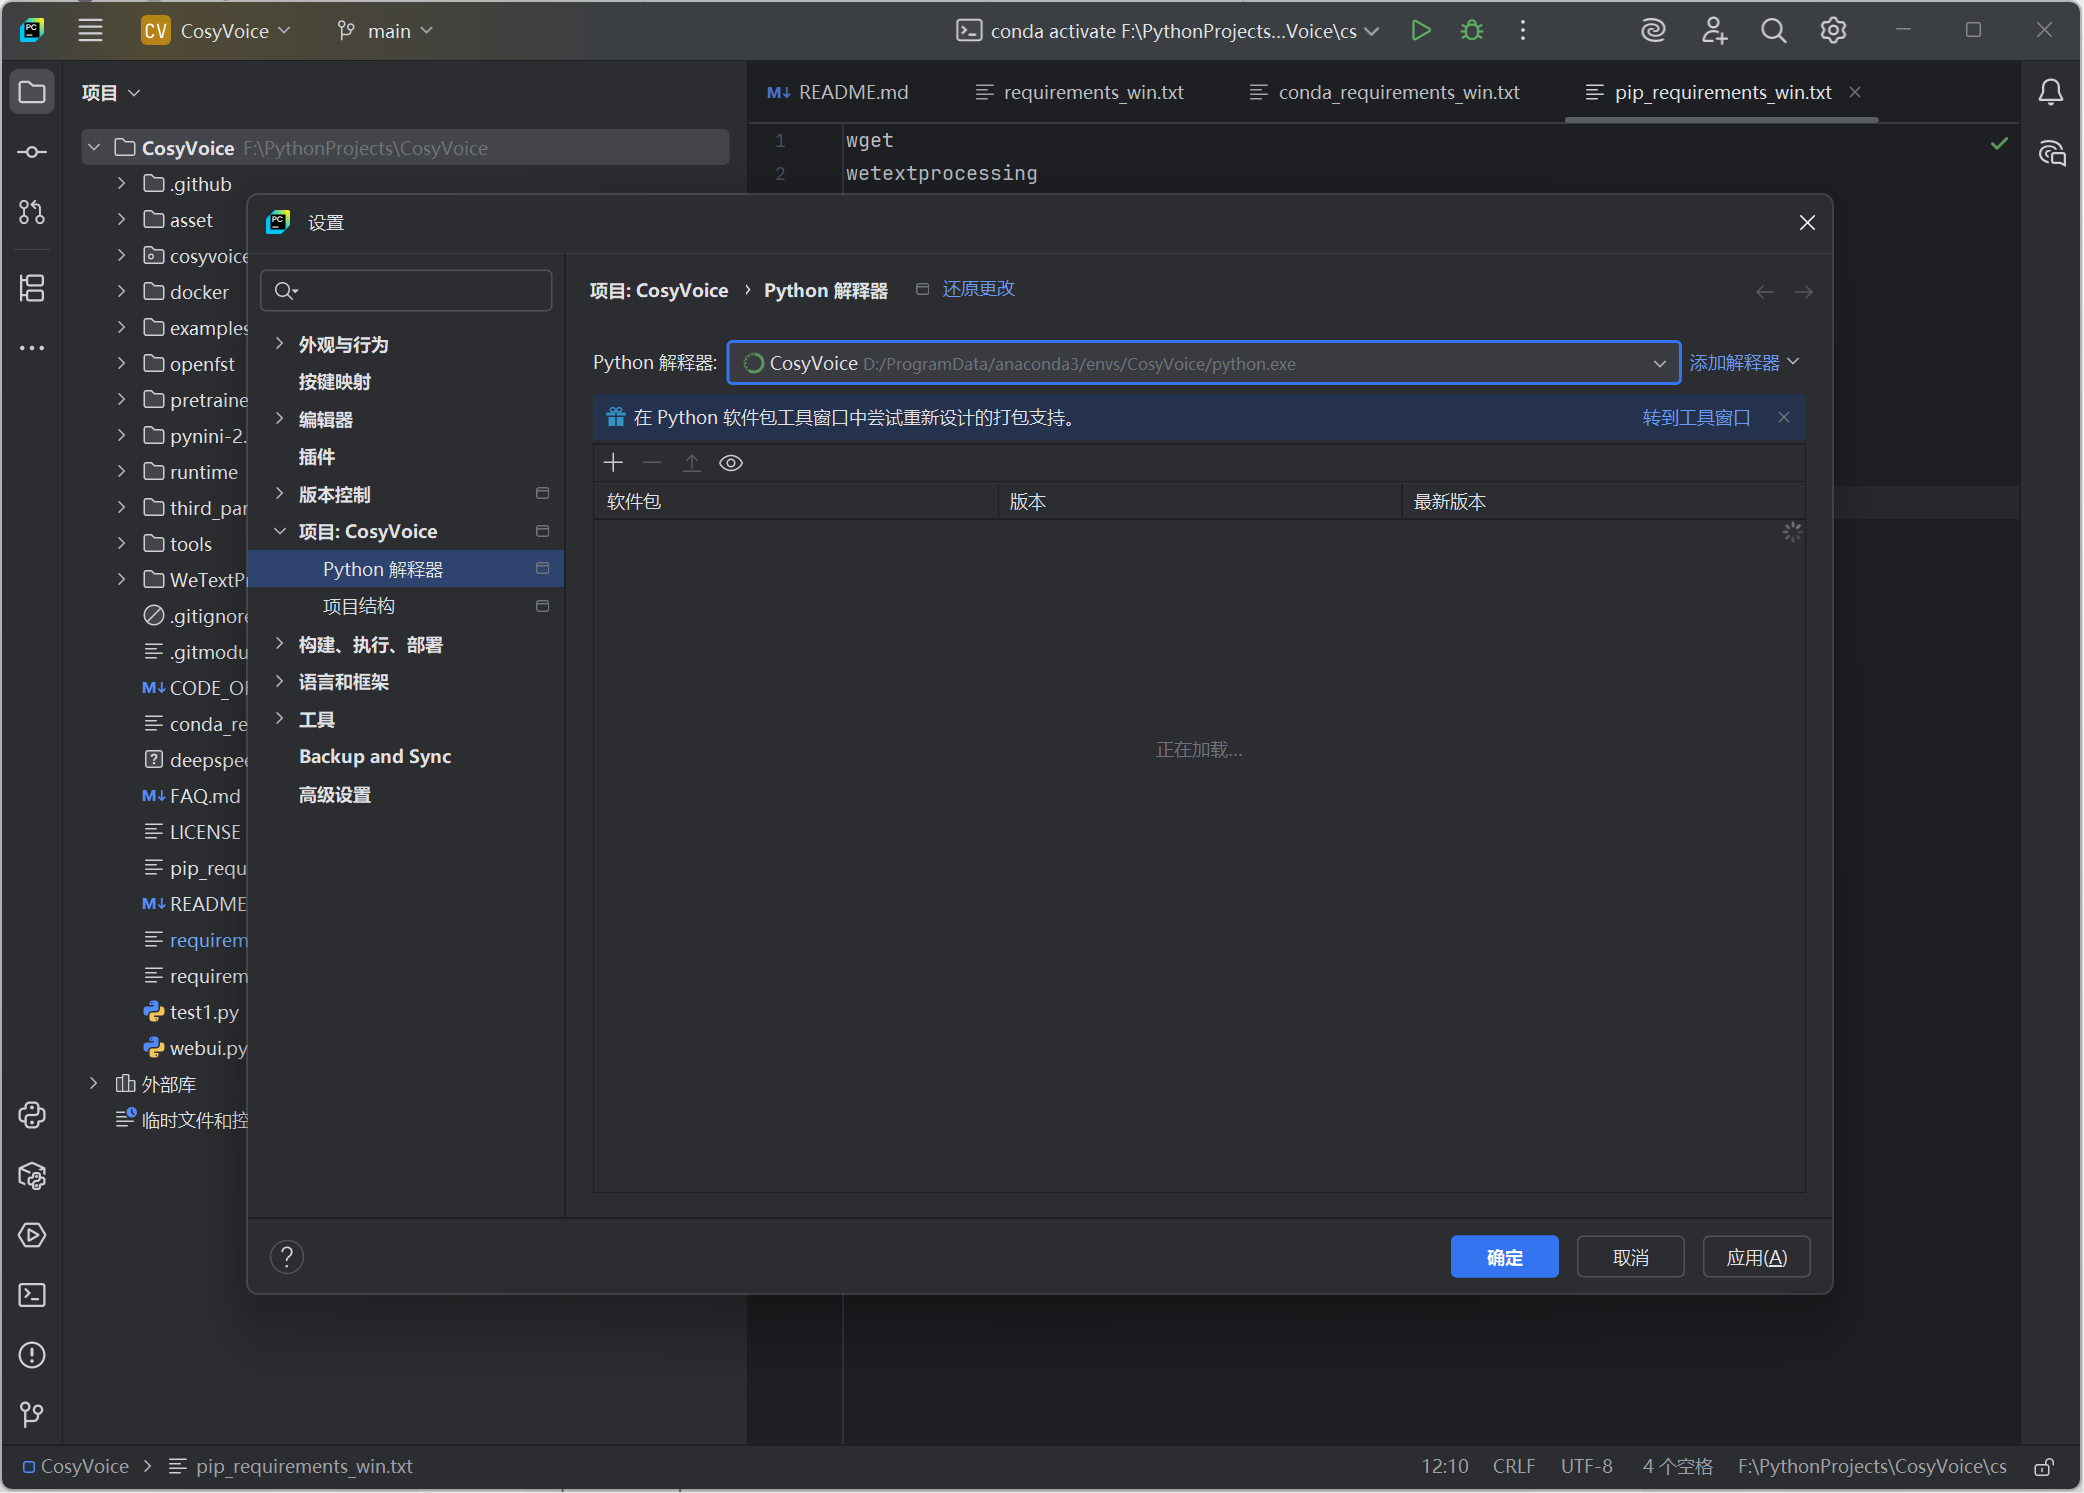Open the Commit tool window icon
The height and width of the screenshot is (1493, 2084).
(x=32, y=152)
